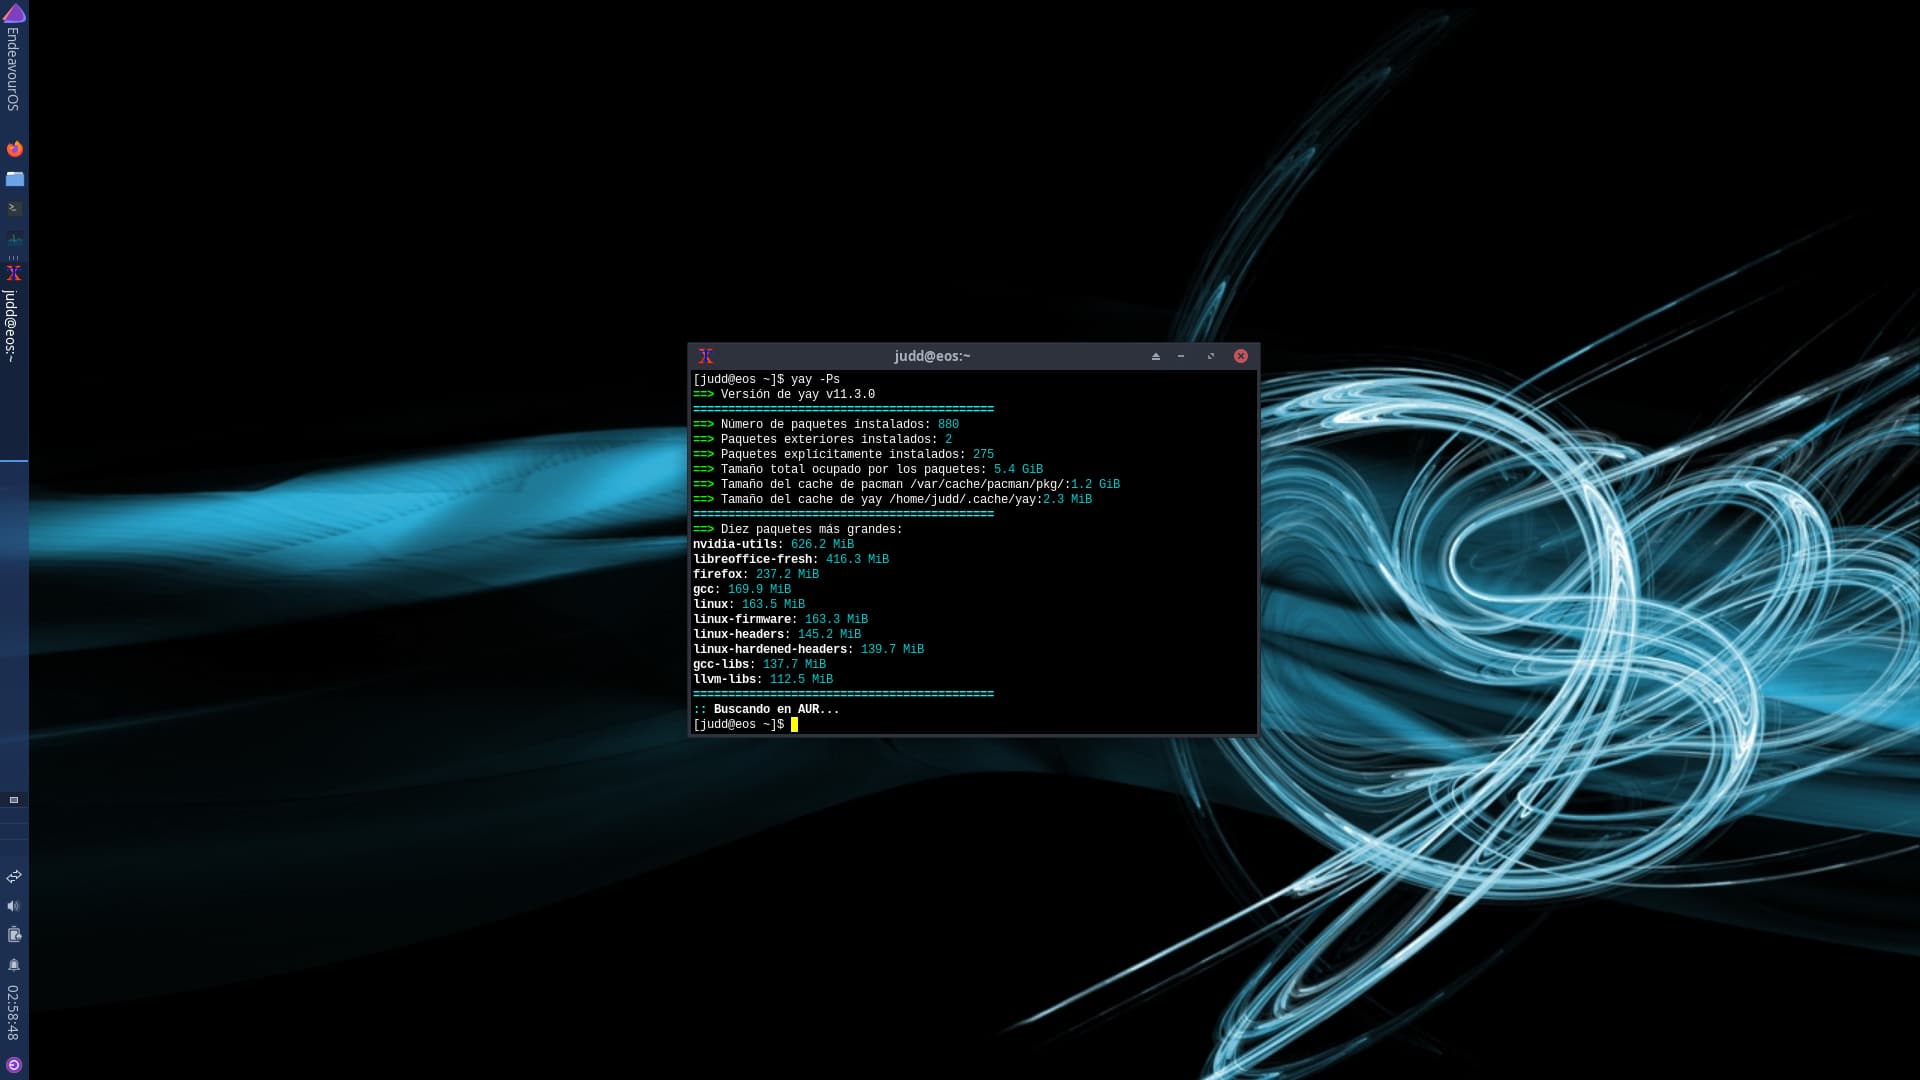The width and height of the screenshot is (1920, 1080).
Task: Shade the terminal window with the roll-up button
Action: click(1156, 356)
